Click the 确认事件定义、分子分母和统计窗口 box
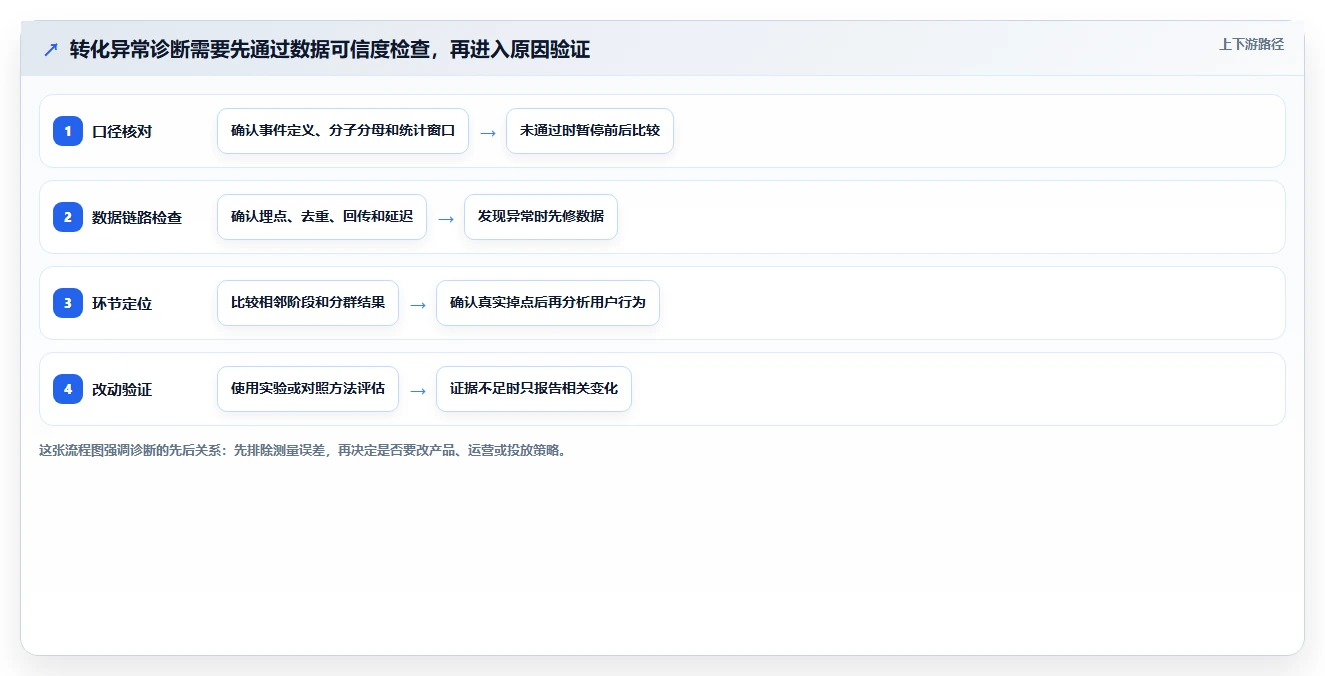Viewport: 1325px width, 676px height. click(x=343, y=131)
